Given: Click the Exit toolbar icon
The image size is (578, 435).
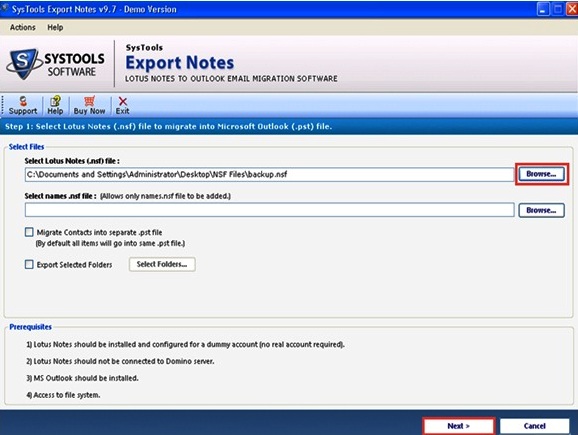Looking at the screenshot, I should click(123, 106).
